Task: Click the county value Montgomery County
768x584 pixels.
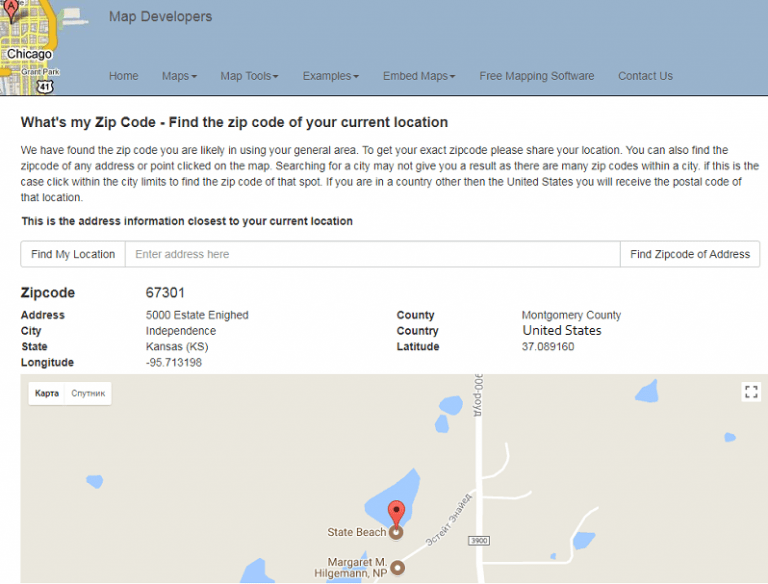Action: 571,315
